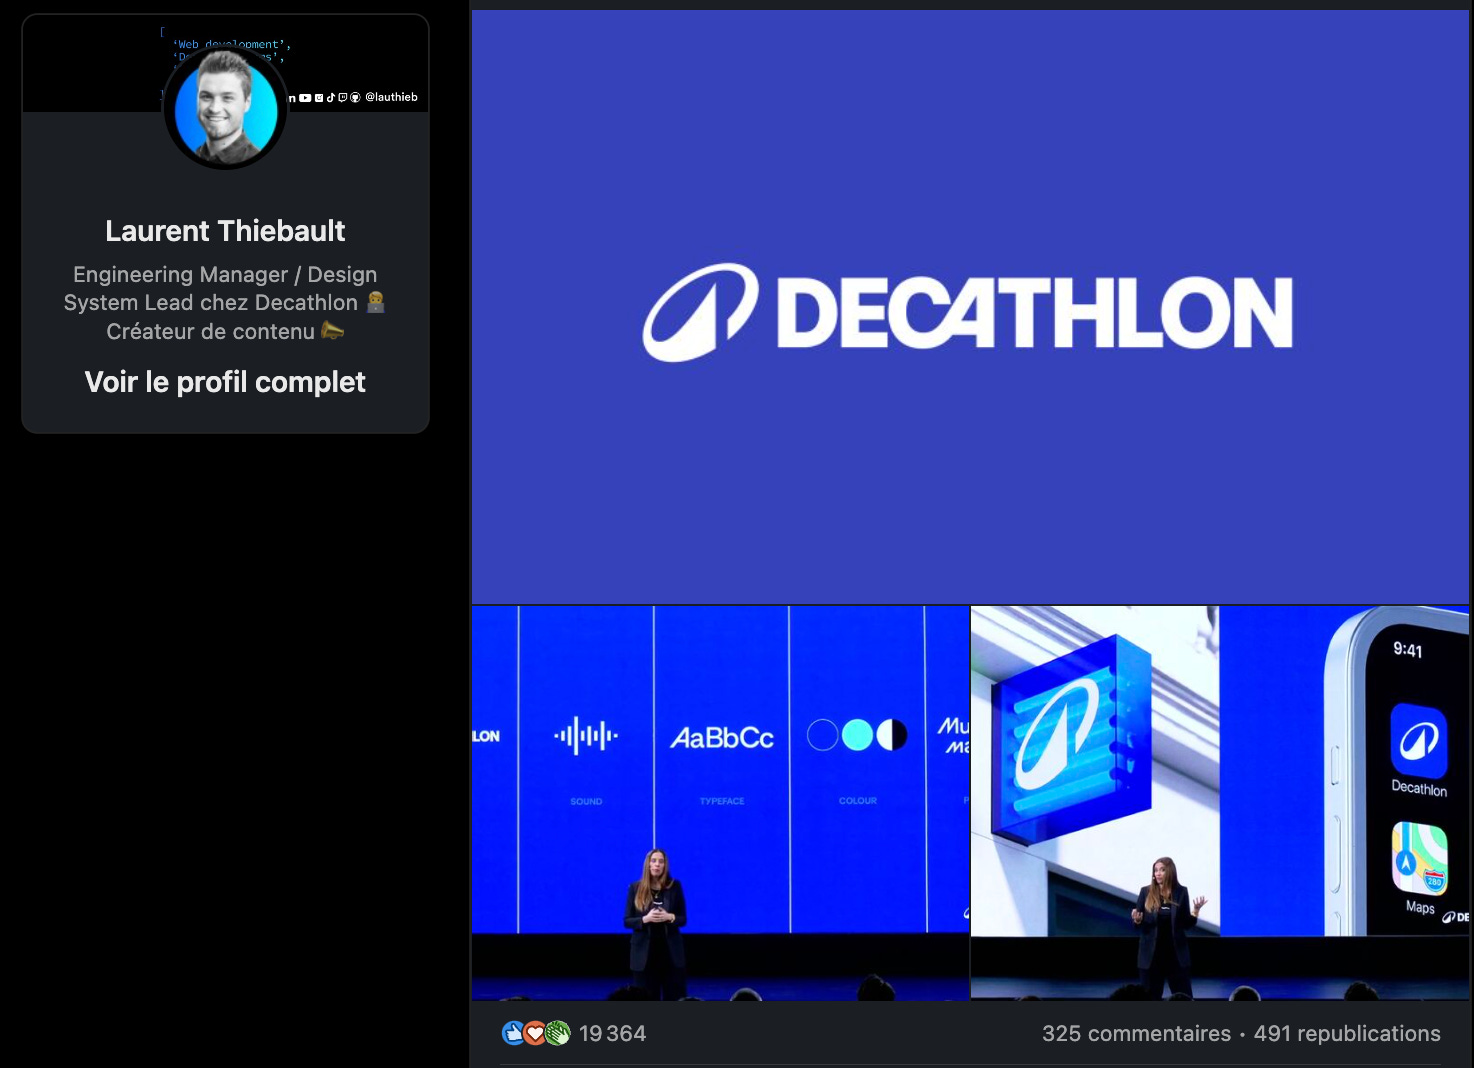Open Laurent Thiebault's profile picture
This screenshot has width=1474, height=1068.
pyautogui.click(x=225, y=107)
